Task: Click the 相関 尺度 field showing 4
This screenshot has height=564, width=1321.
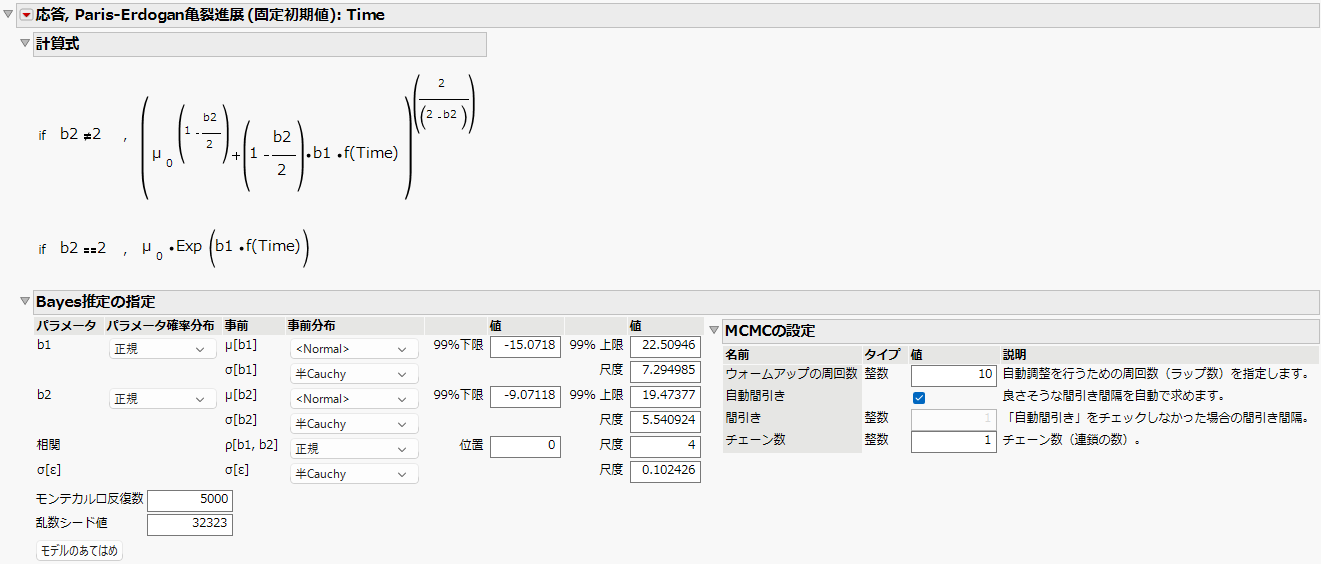Action: click(x=666, y=446)
